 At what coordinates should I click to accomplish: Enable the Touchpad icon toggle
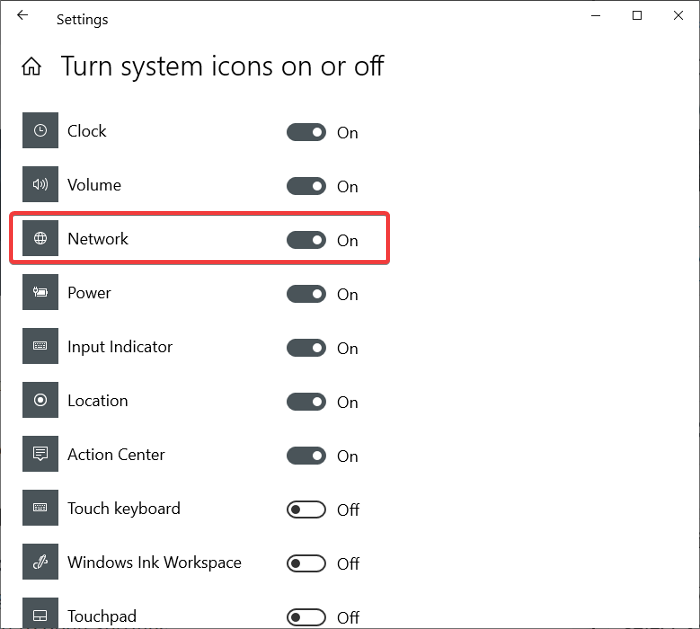coord(306,617)
